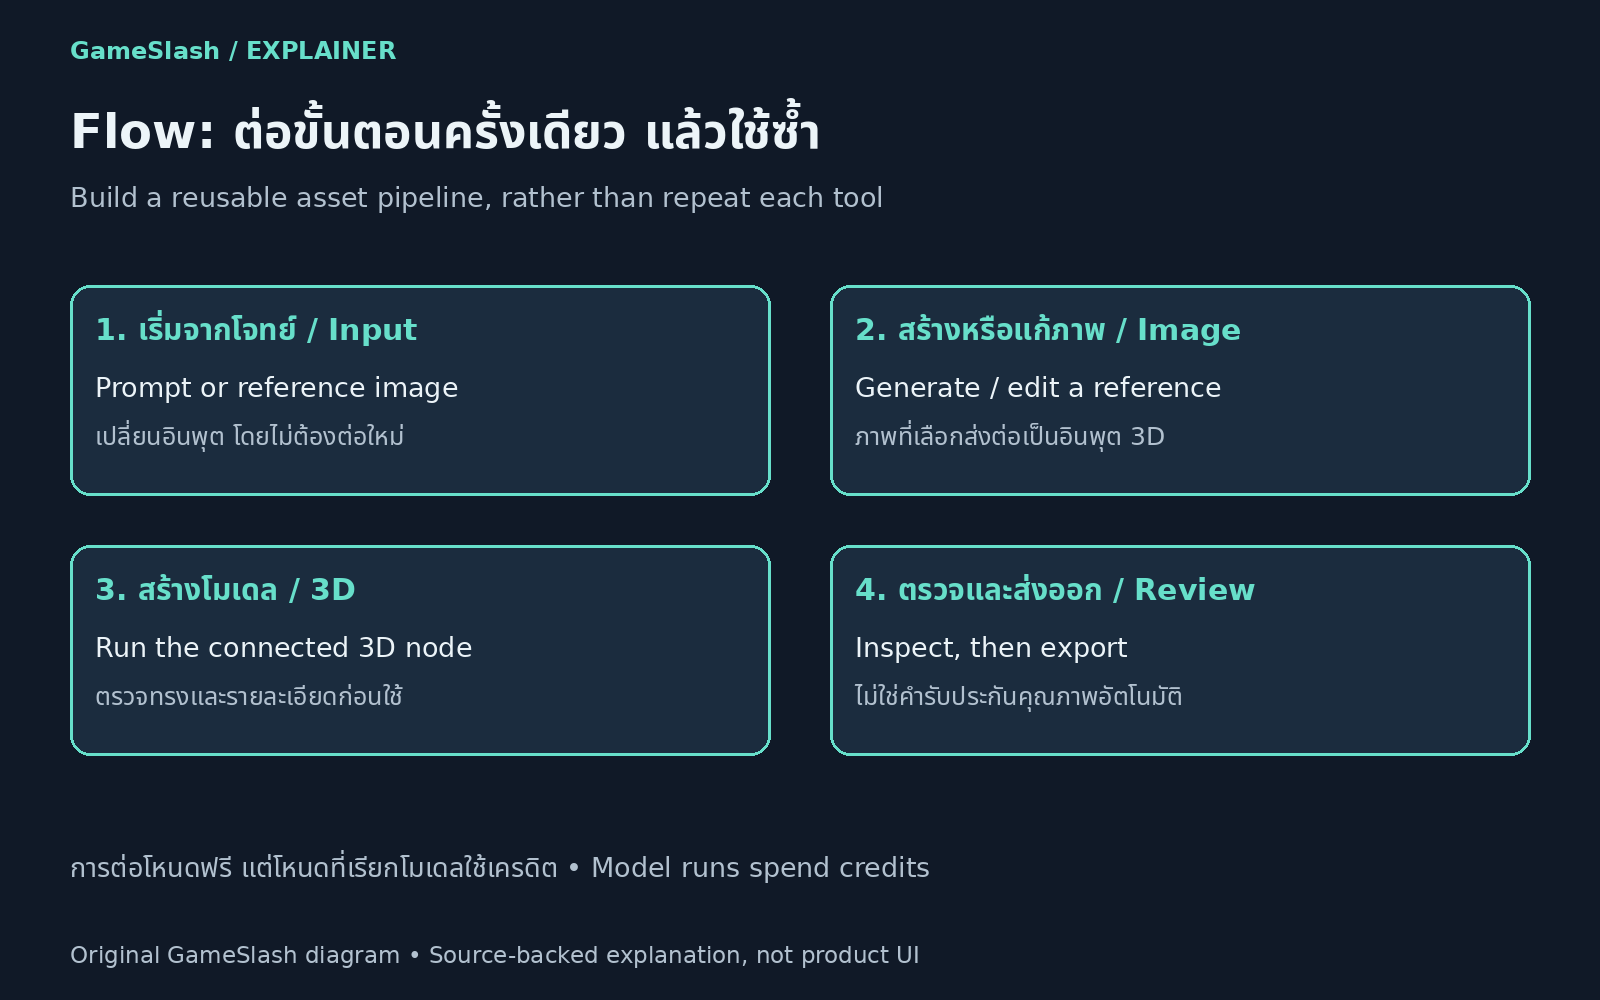1600x1000 pixels.
Task: Click the Thai line ending in '3D' in card 2
Action: tap(1010, 436)
